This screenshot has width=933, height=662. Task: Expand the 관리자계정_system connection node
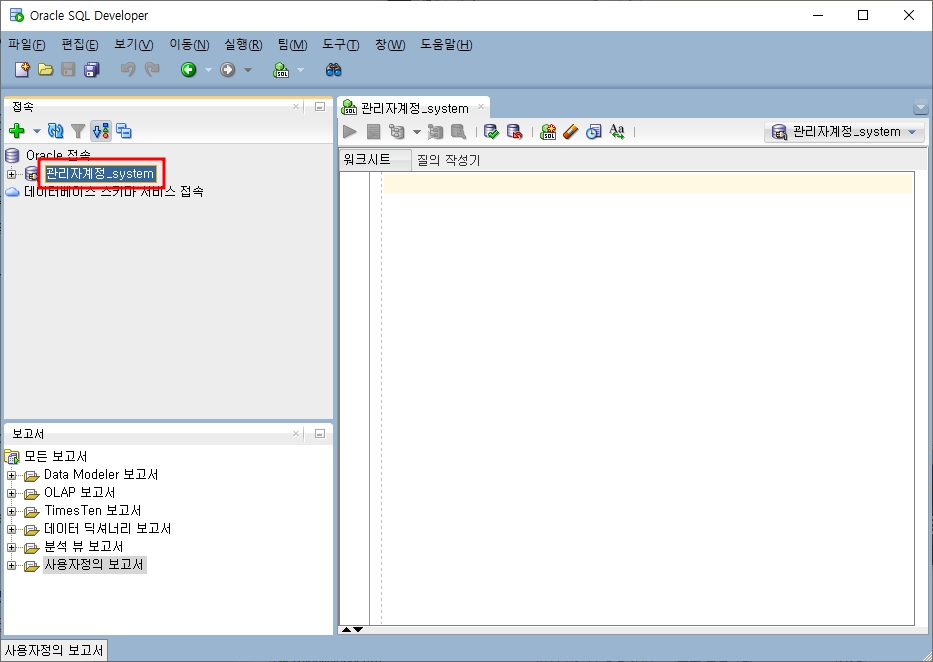pos(11,174)
